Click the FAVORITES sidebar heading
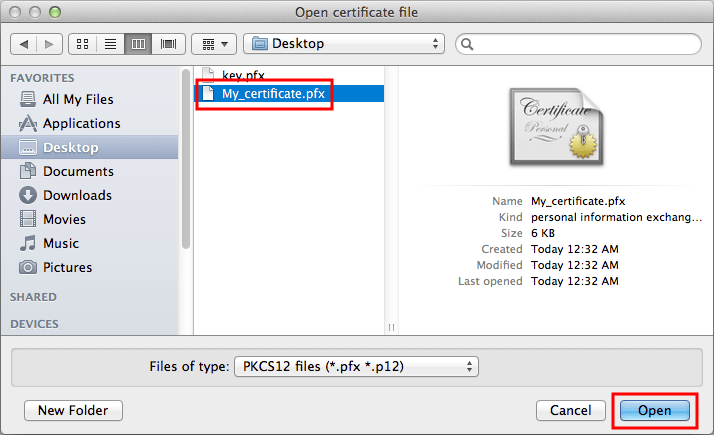The image size is (714, 435). pyautogui.click(x=42, y=78)
